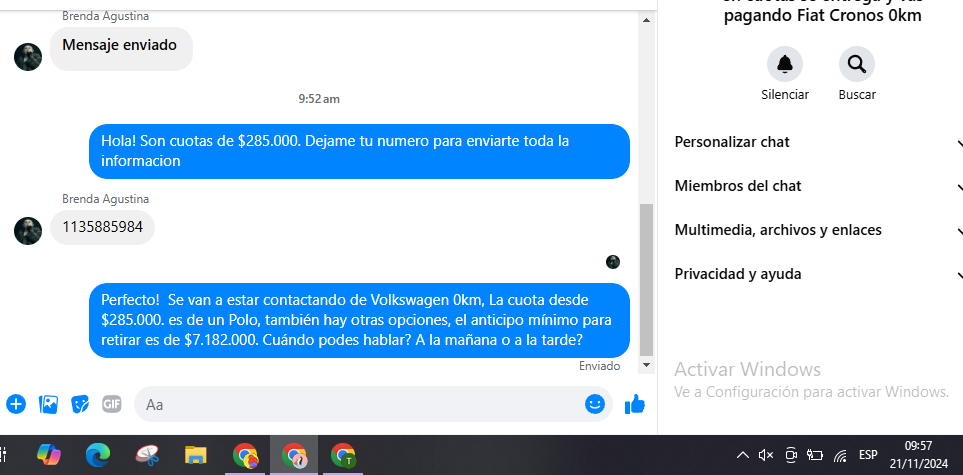Click the 9:52 am timestamp
Viewport: 963px width, 475px height.
pos(319,99)
